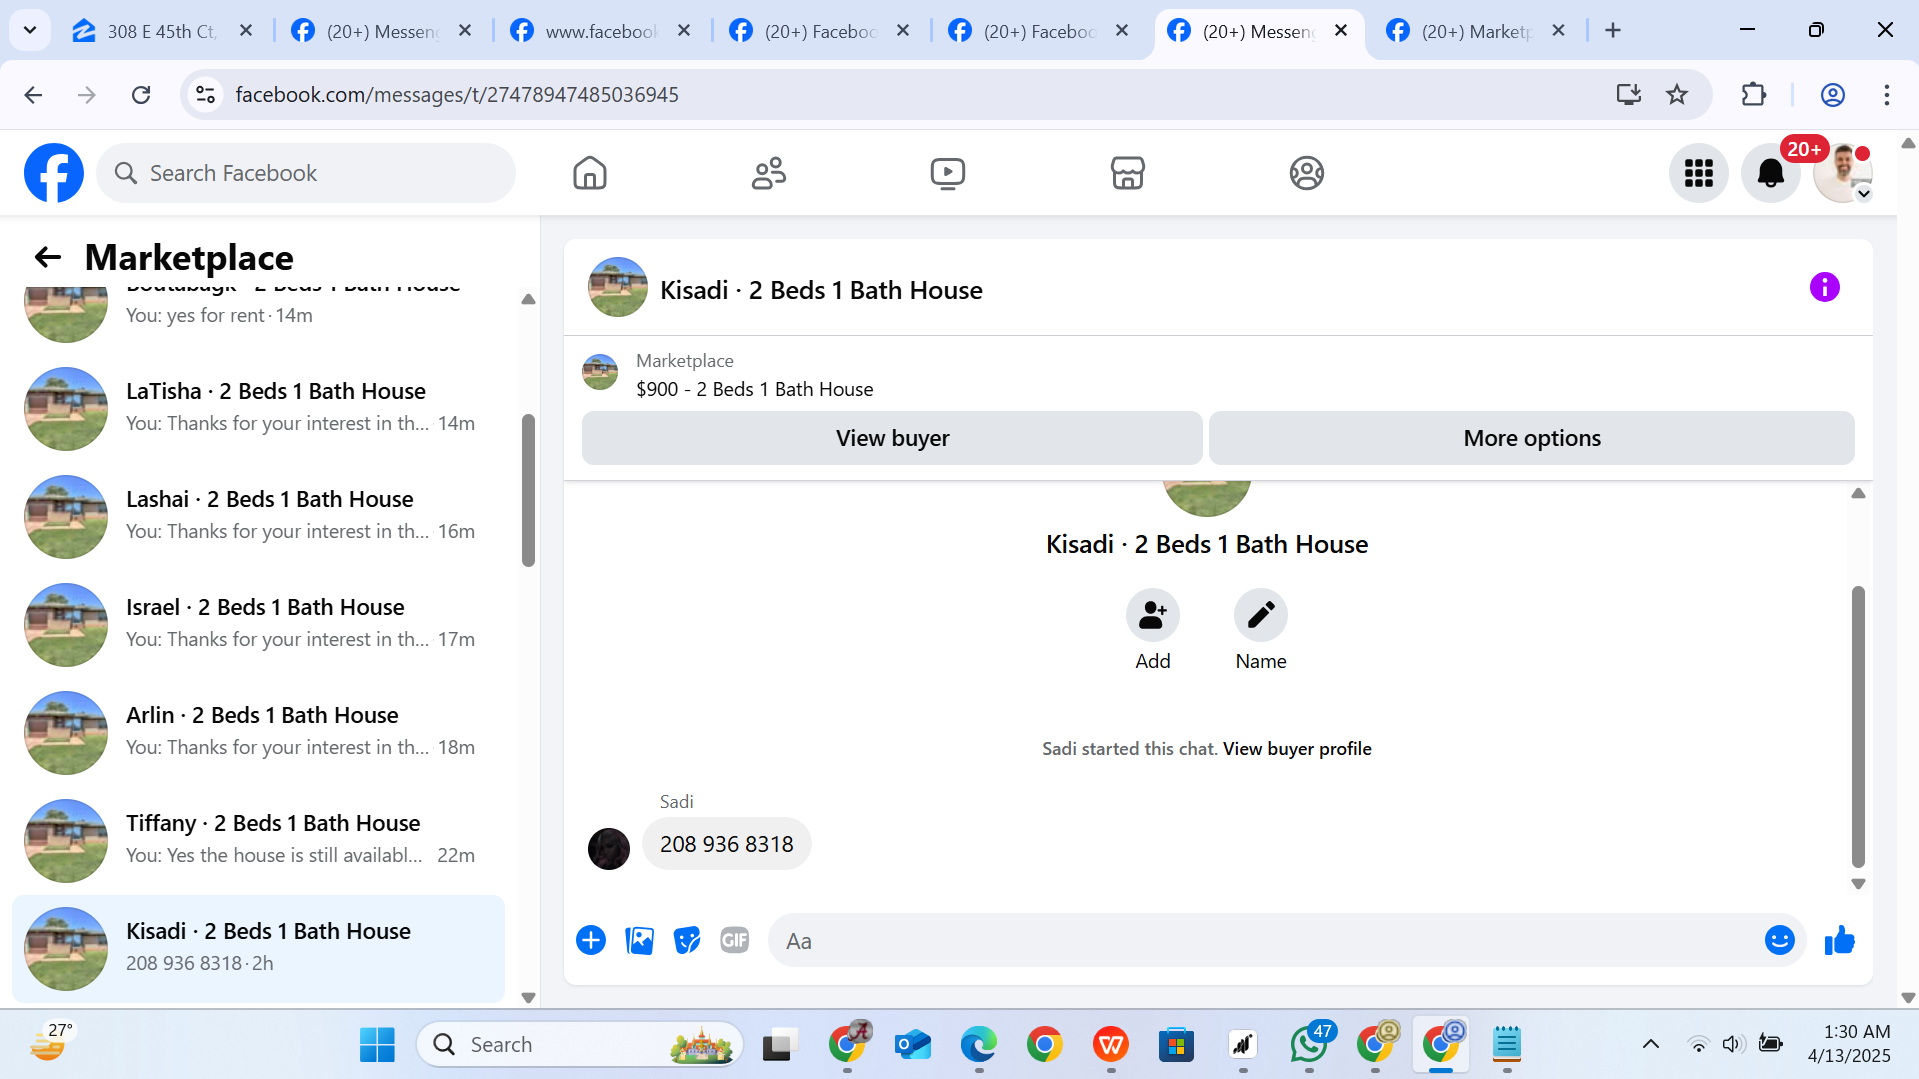Click Sadi's avatar beside the message
The height and width of the screenshot is (1079, 1919).
pos(609,849)
